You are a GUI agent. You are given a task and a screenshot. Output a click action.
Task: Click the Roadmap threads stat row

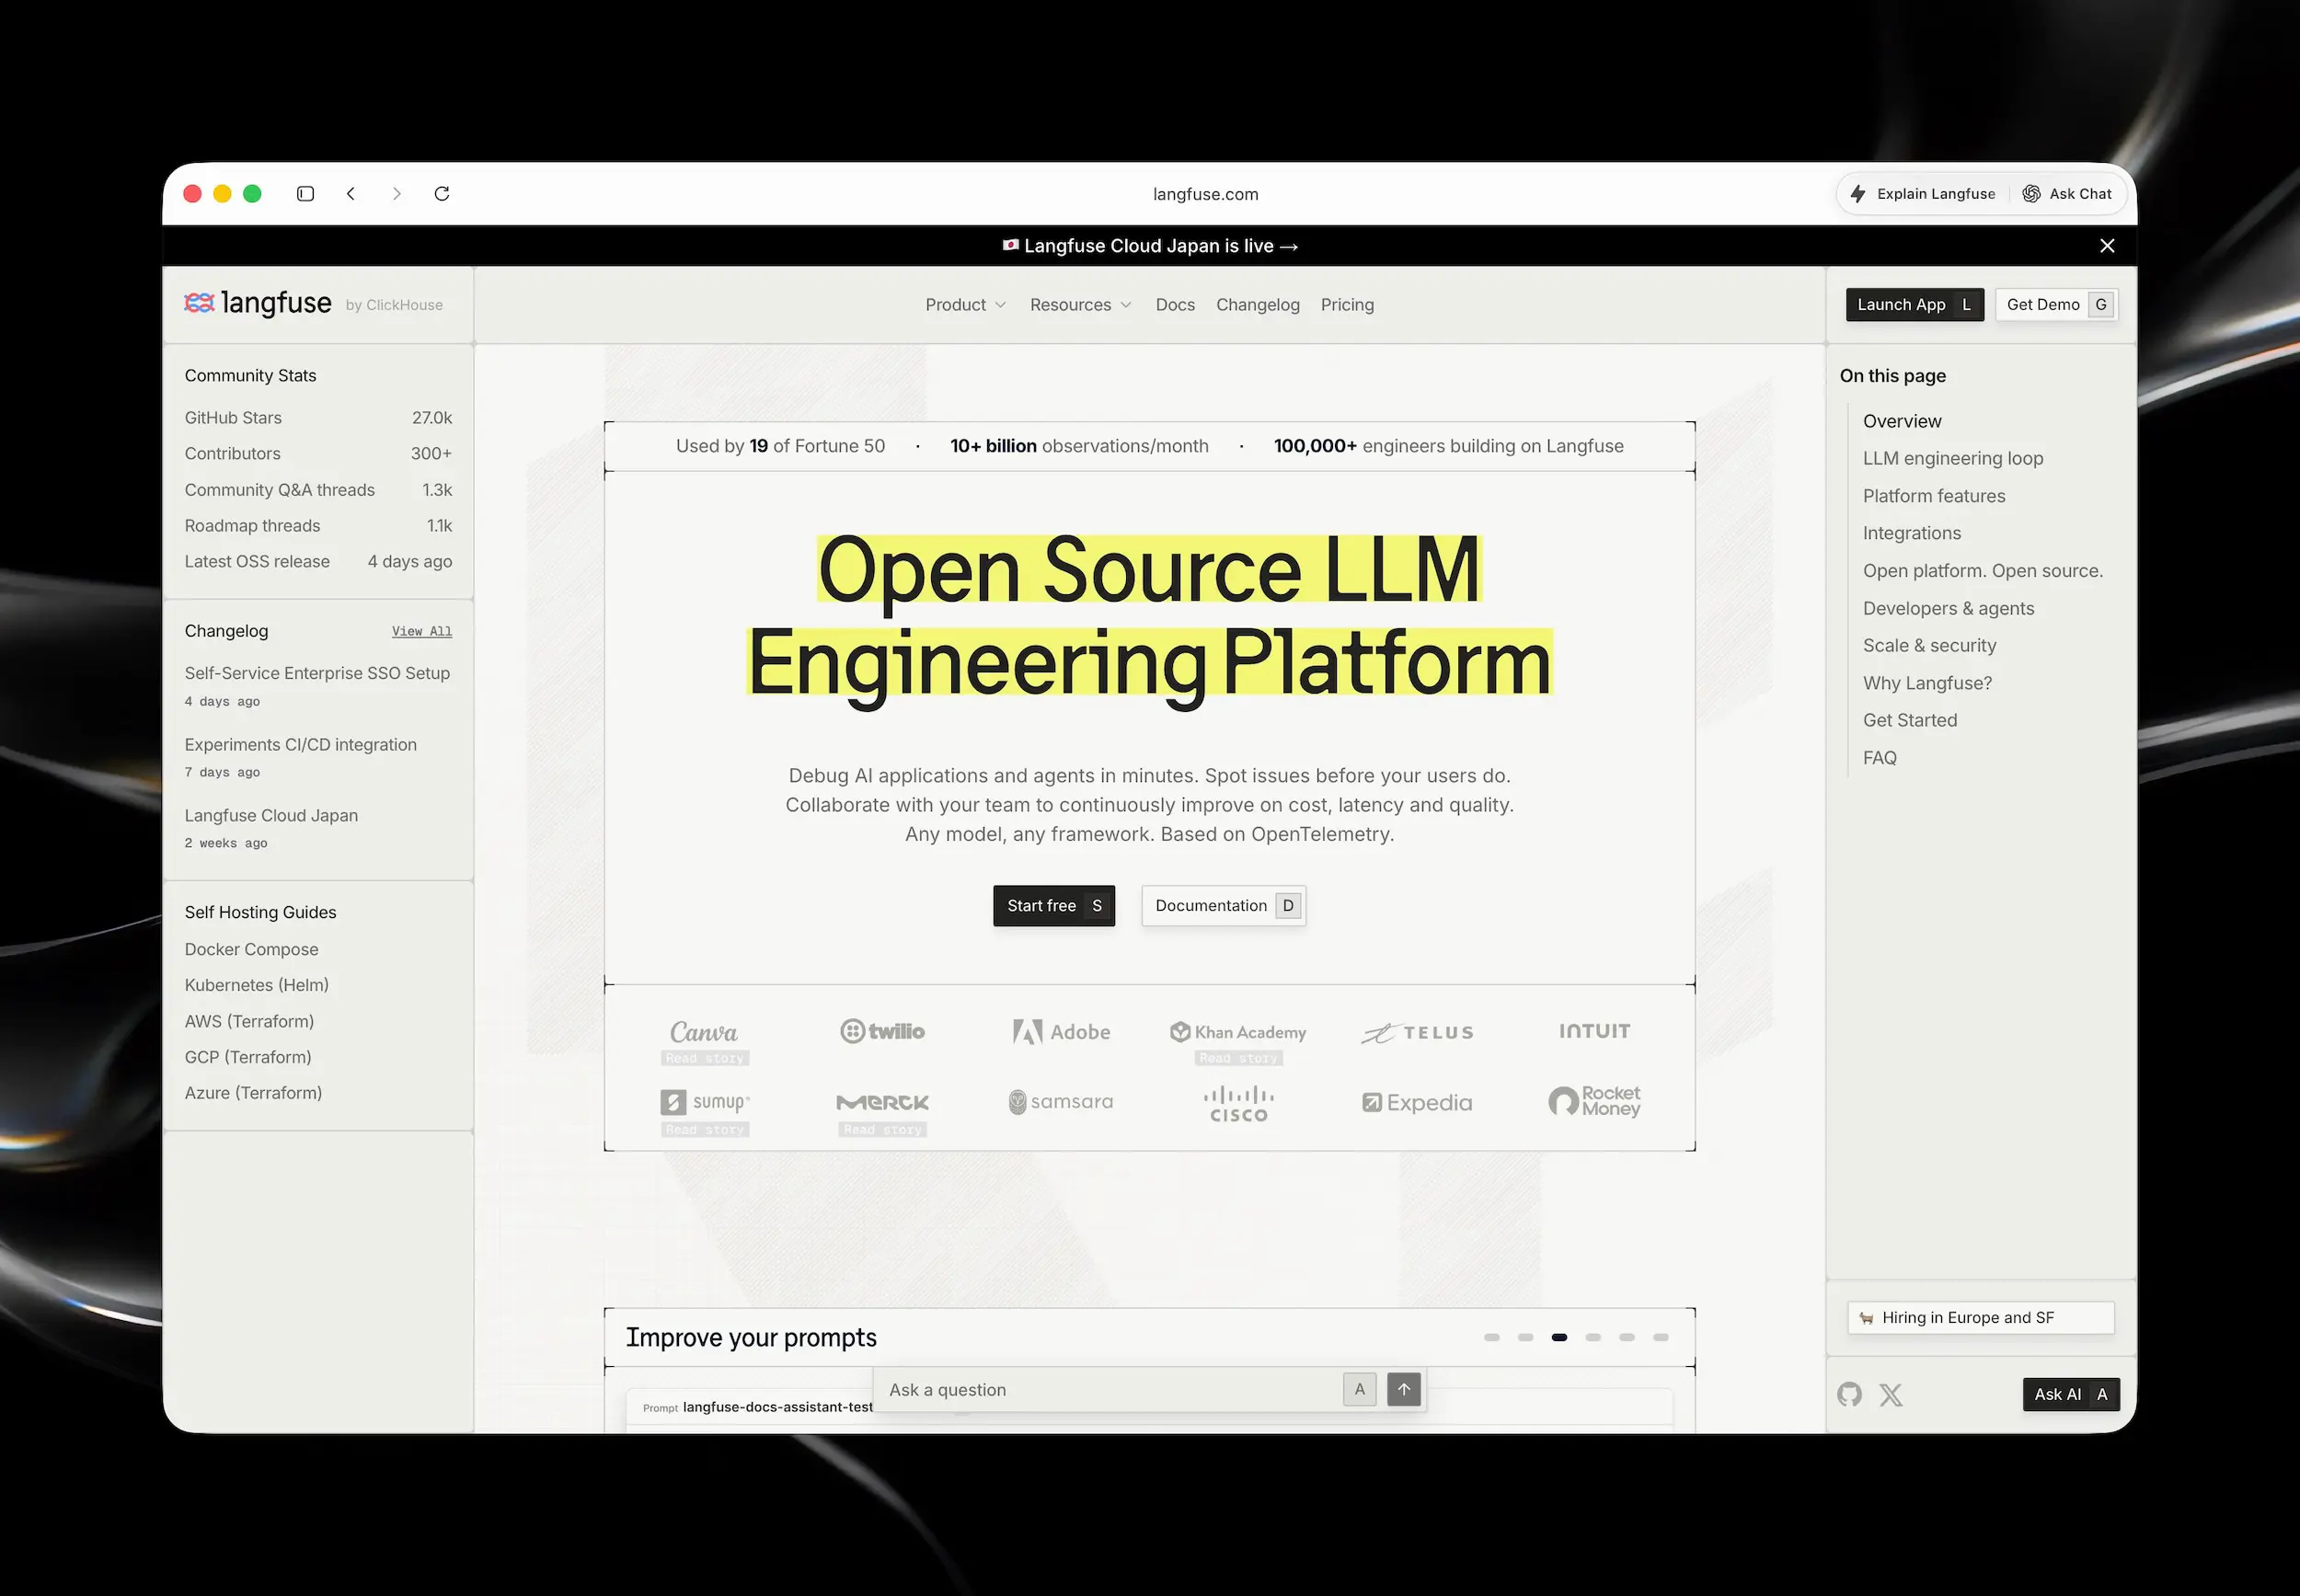click(318, 526)
